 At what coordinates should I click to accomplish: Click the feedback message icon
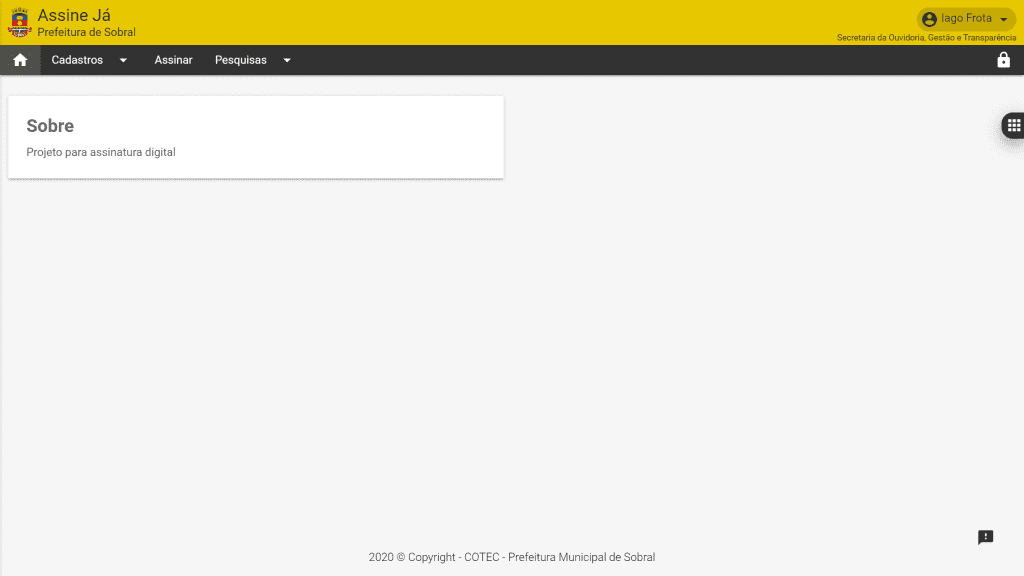[985, 537]
